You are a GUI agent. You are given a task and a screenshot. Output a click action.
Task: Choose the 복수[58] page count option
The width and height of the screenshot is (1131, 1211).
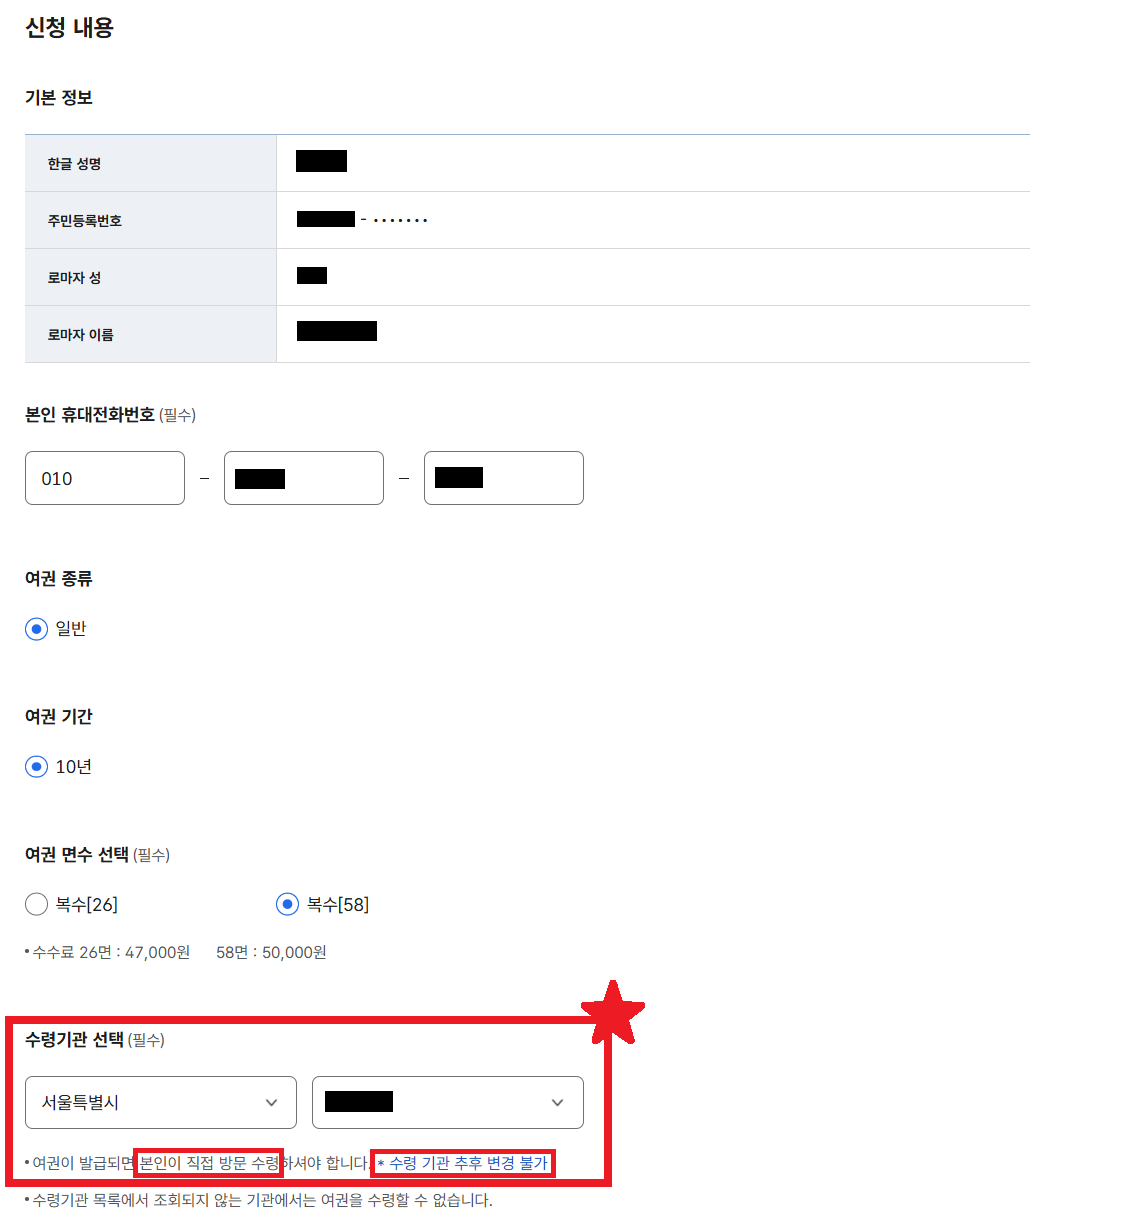point(288,905)
